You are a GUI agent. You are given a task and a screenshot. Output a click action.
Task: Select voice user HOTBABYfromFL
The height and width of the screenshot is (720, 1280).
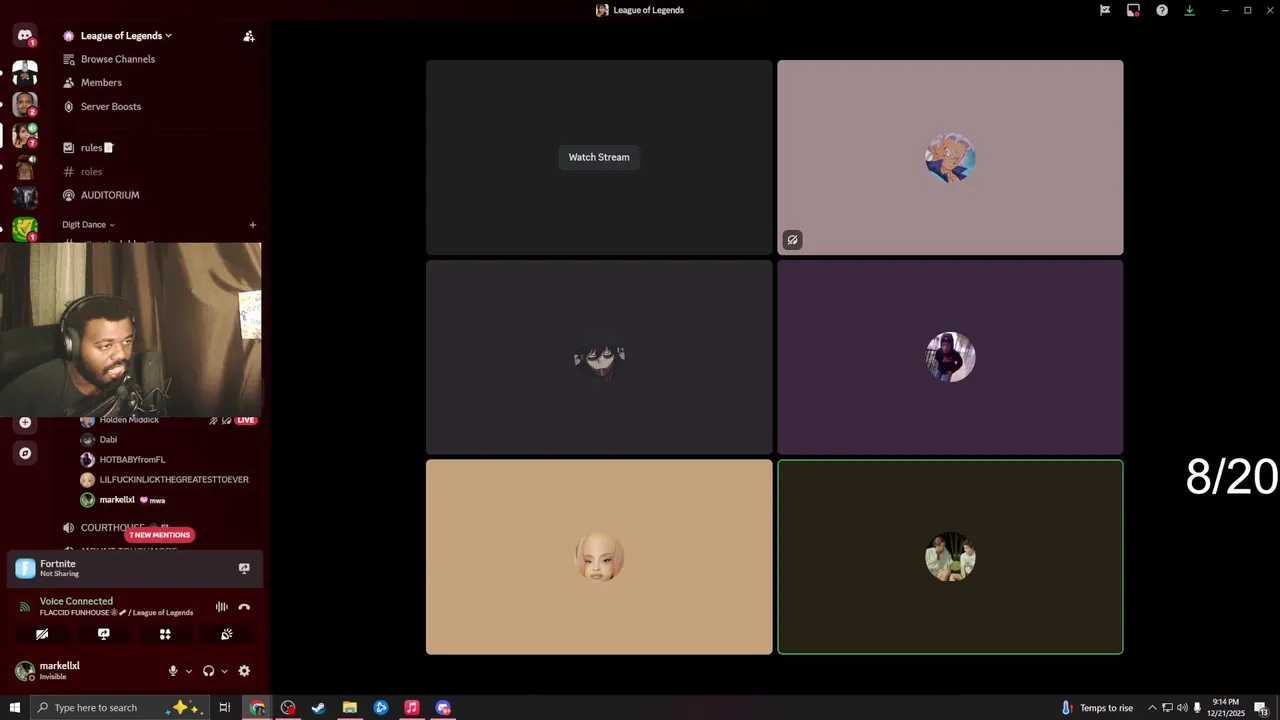(x=132, y=460)
